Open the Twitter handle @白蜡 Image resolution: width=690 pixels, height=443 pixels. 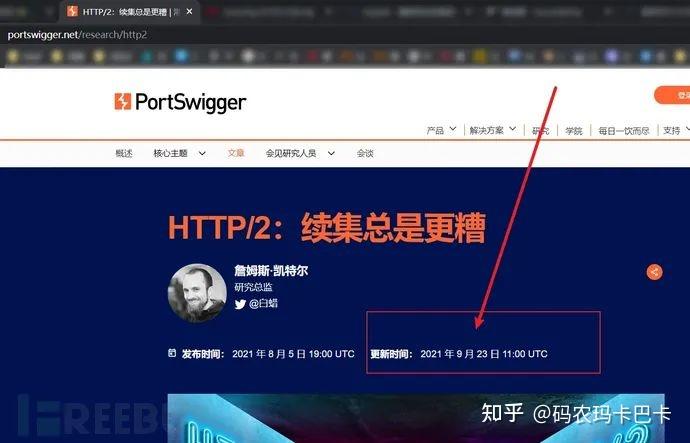pos(263,304)
